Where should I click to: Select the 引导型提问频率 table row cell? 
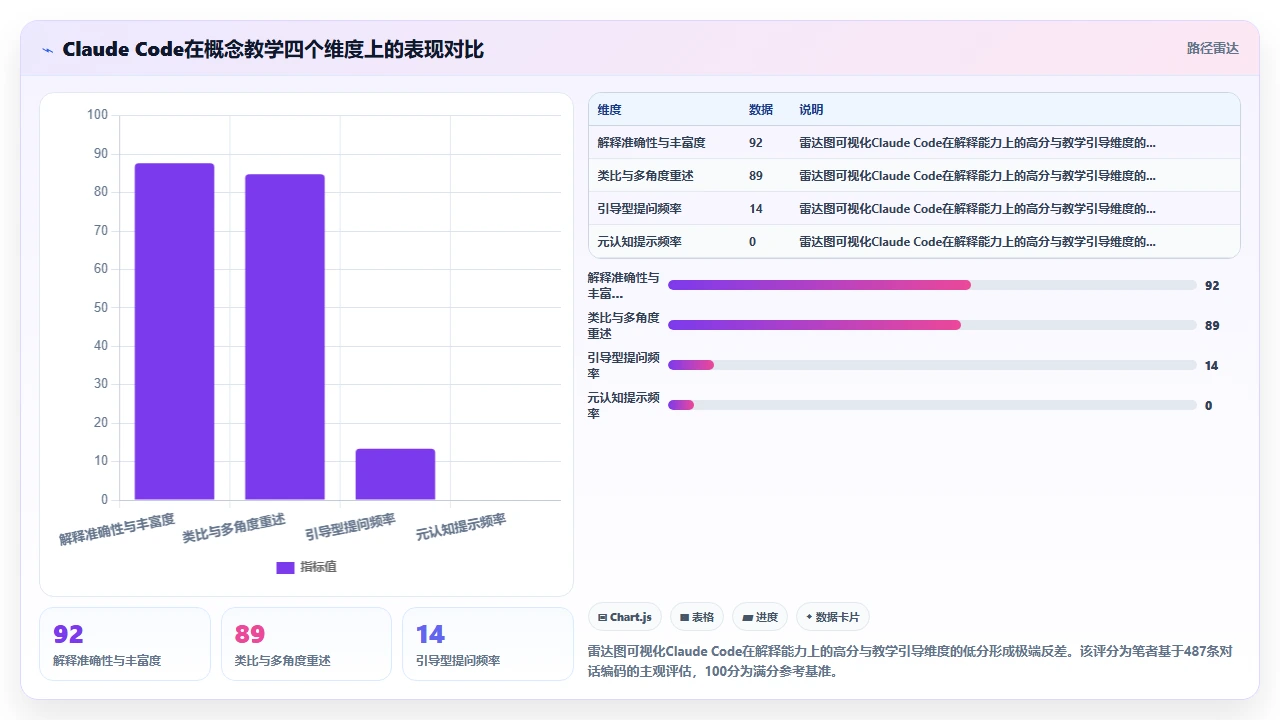(639, 209)
